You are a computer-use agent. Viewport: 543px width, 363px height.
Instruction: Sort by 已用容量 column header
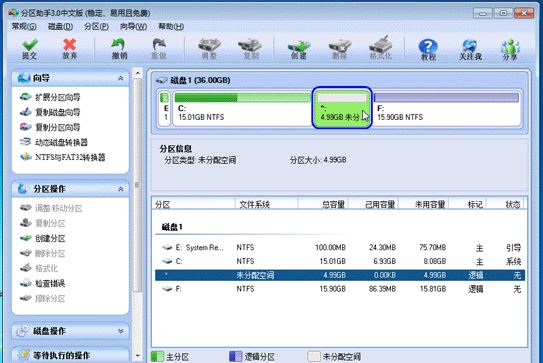(x=373, y=204)
